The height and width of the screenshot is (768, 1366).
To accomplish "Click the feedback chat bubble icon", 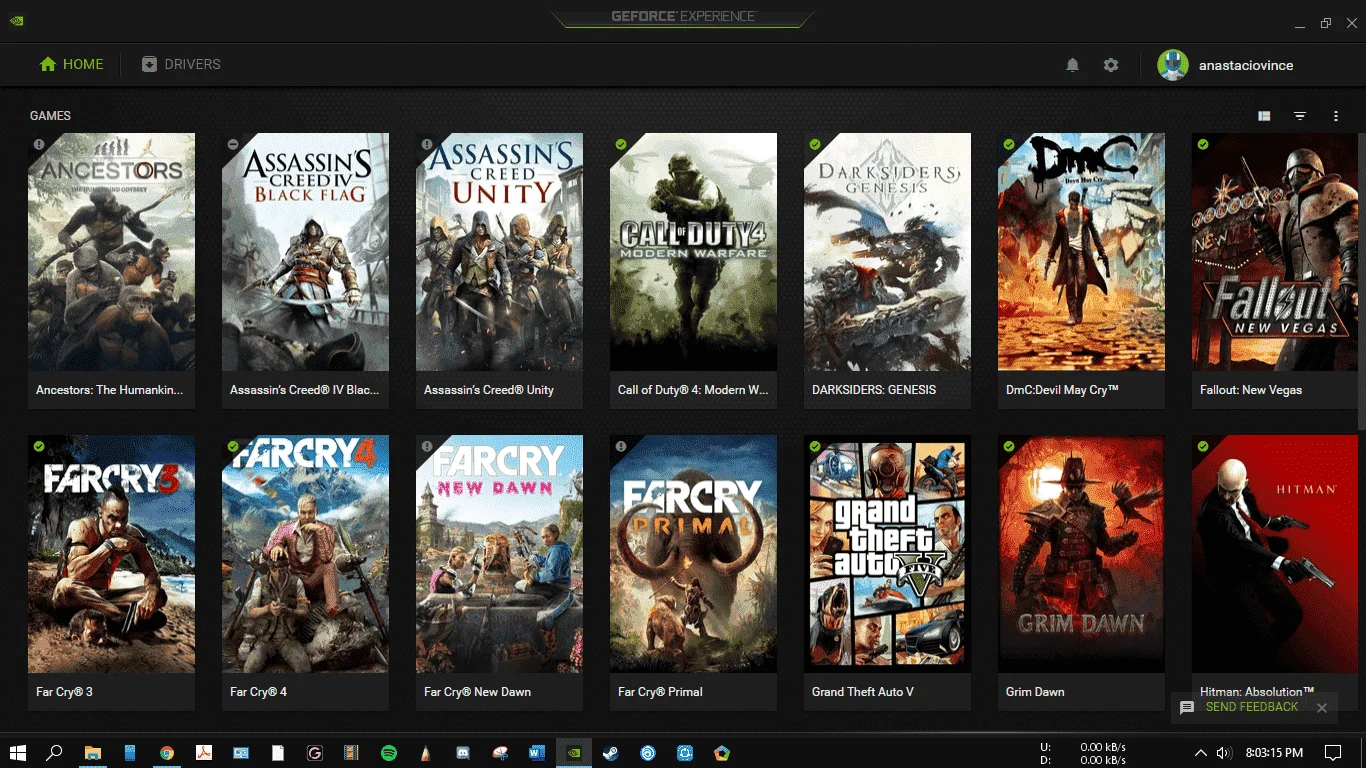I will pos(1187,708).
